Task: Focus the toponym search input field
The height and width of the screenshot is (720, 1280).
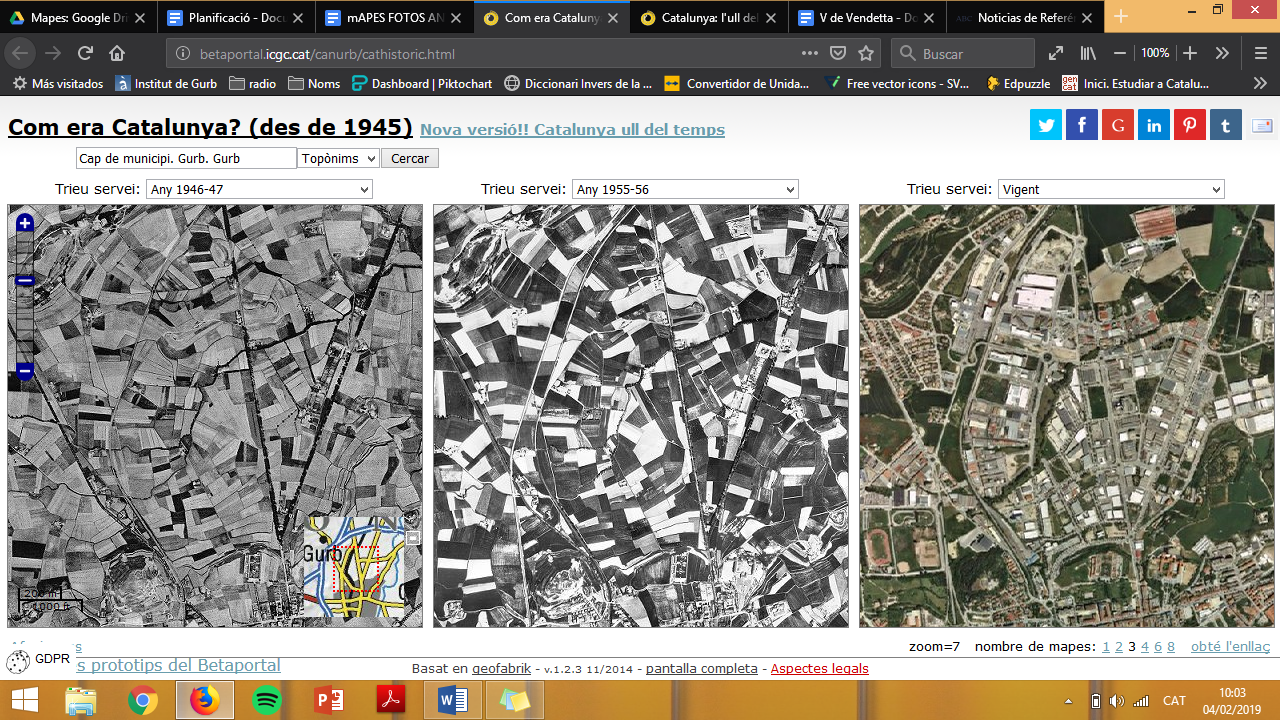Action: coord(186,158)
